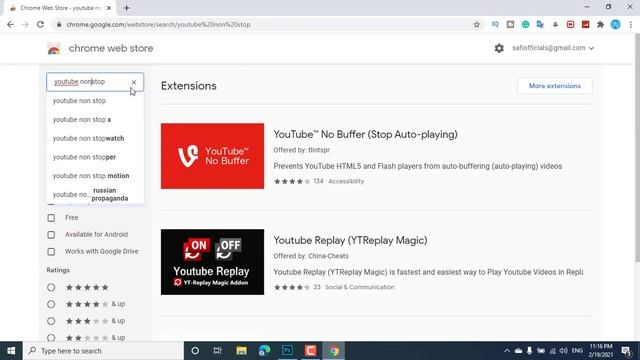
Task: Open Microsoft Edge from the taskbar
Action: pos(264,351)
